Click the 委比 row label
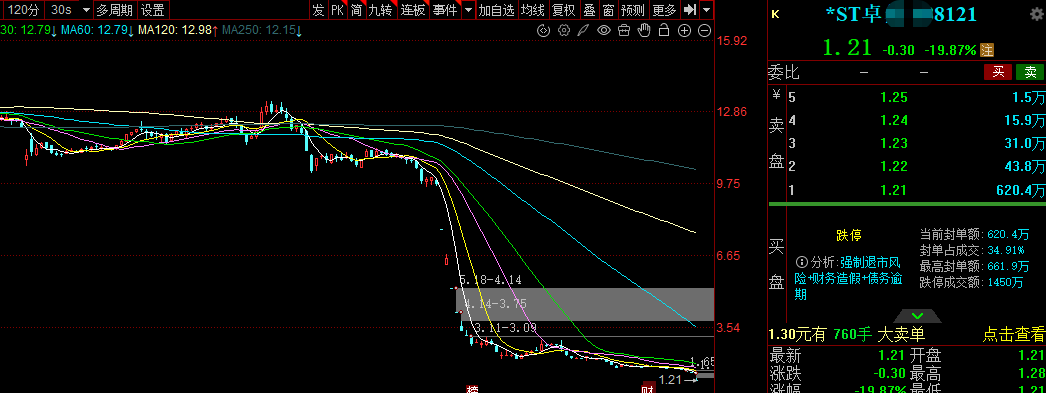Viewport: 1046px width, 393px height. point(782,72)
